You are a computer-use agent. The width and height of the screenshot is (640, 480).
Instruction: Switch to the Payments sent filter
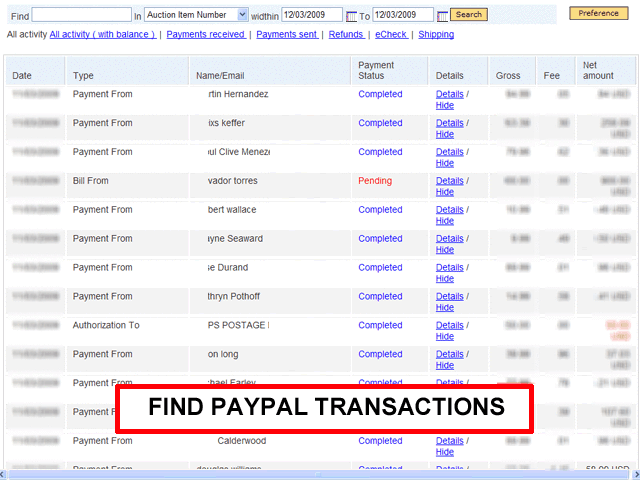pyautogui.click(x=287, y=35)
